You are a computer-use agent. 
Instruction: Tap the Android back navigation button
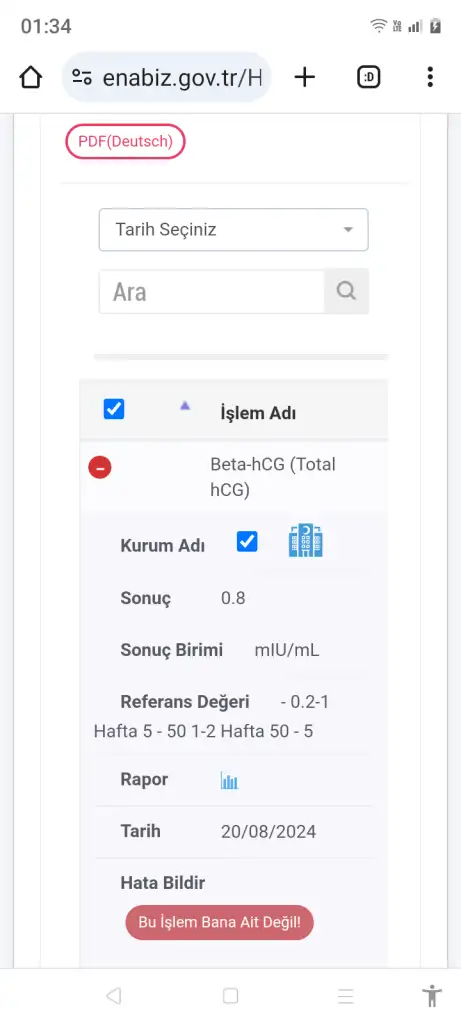(x=114, y=996)
